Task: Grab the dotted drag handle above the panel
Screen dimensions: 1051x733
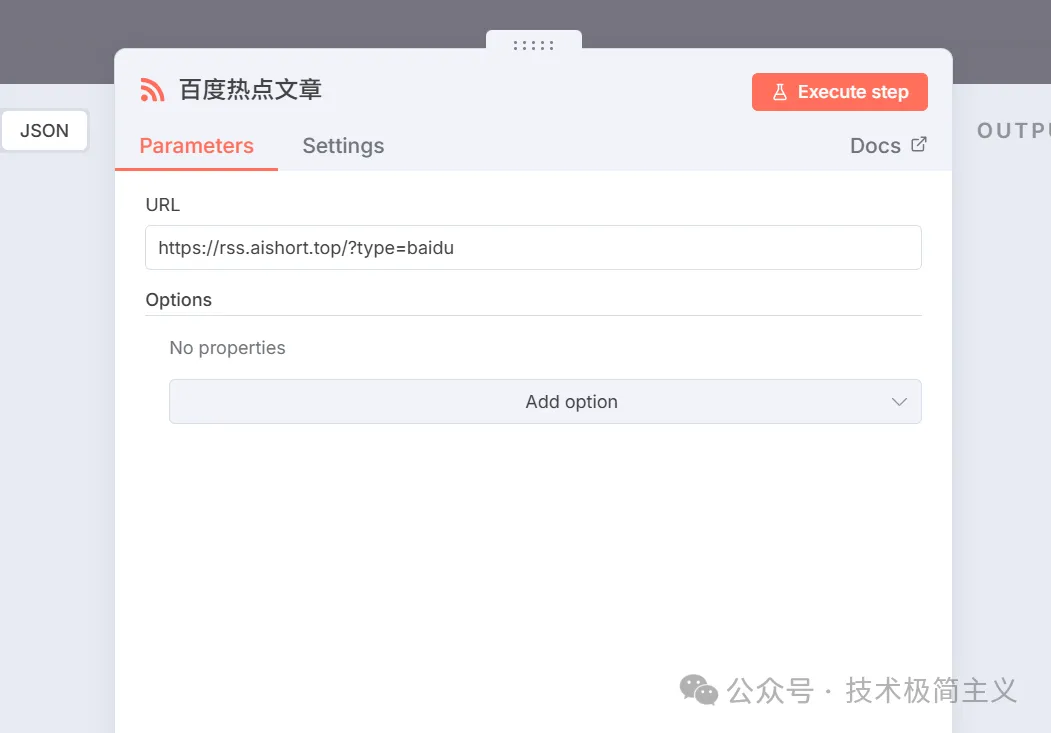Action: click(x=534, y=45)
